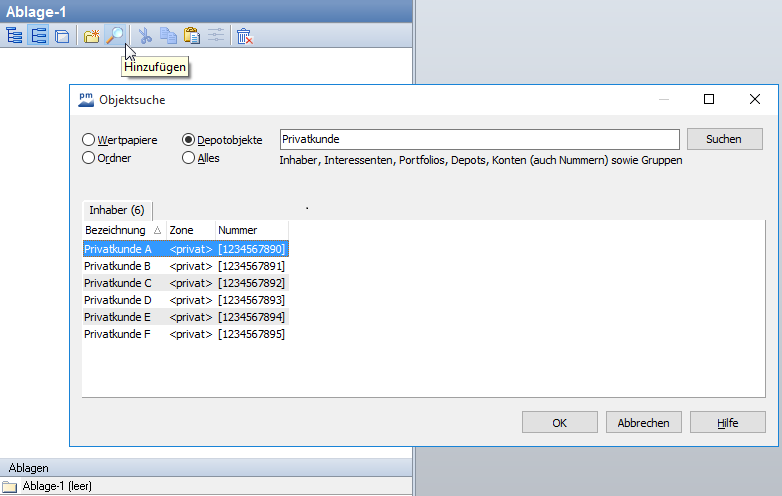Select Privatkunde D in the results list

[x=118, y=300]
